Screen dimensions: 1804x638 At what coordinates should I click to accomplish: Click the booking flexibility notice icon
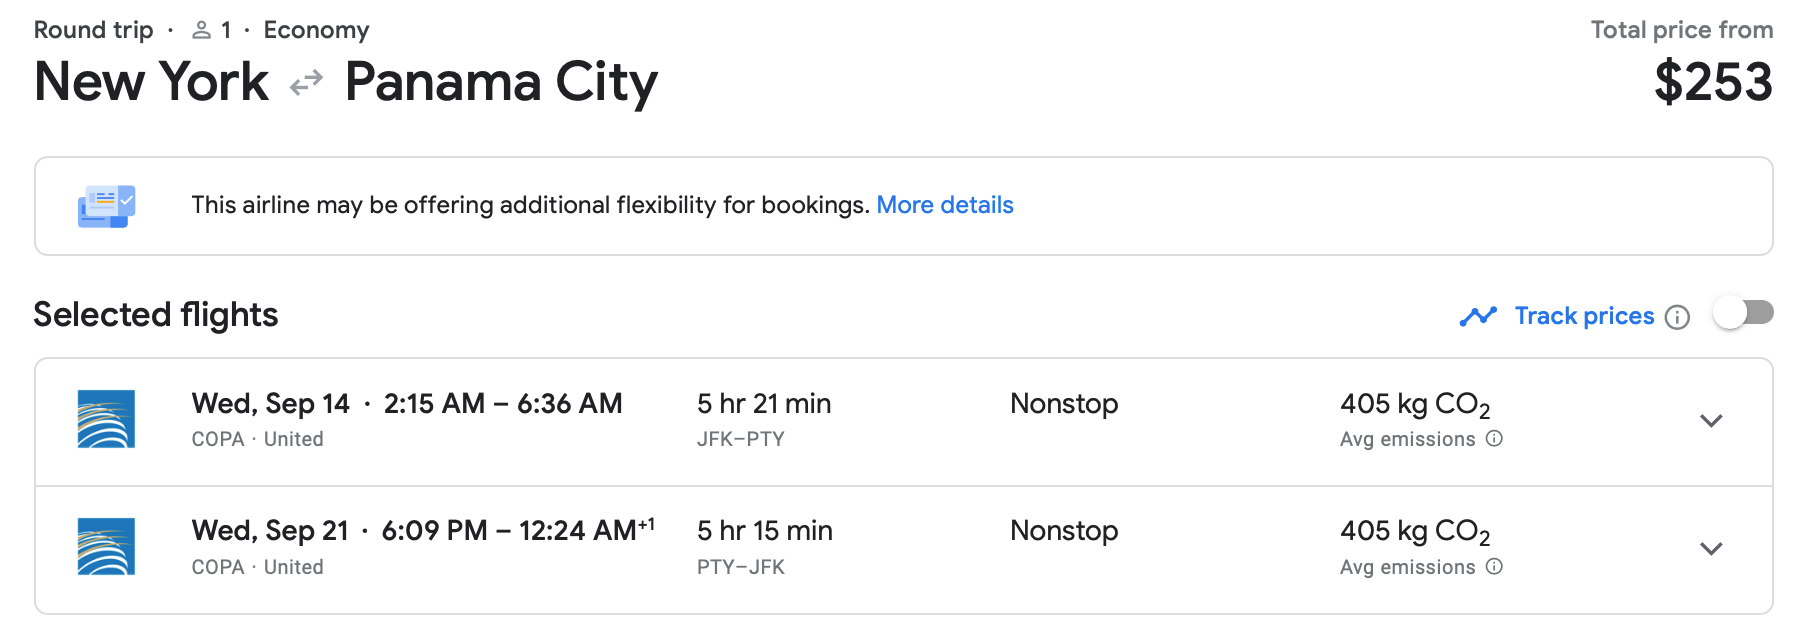point(106,206)
